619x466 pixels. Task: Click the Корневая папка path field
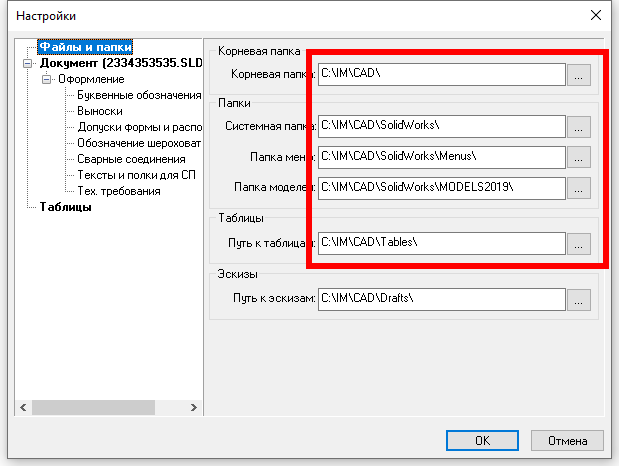(x=441, y=74)
